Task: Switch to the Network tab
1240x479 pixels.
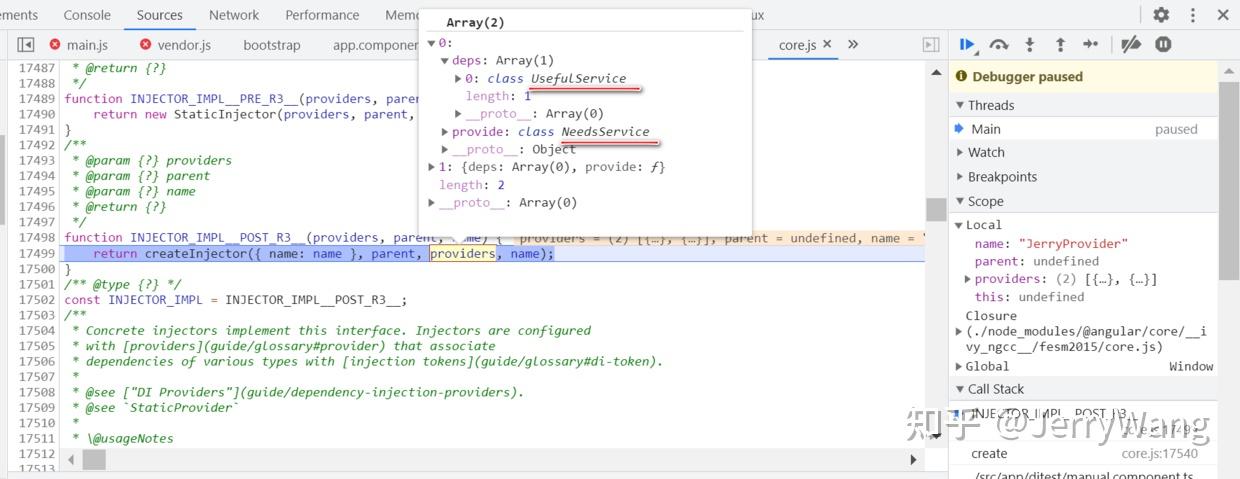Action: pos(234,15)
